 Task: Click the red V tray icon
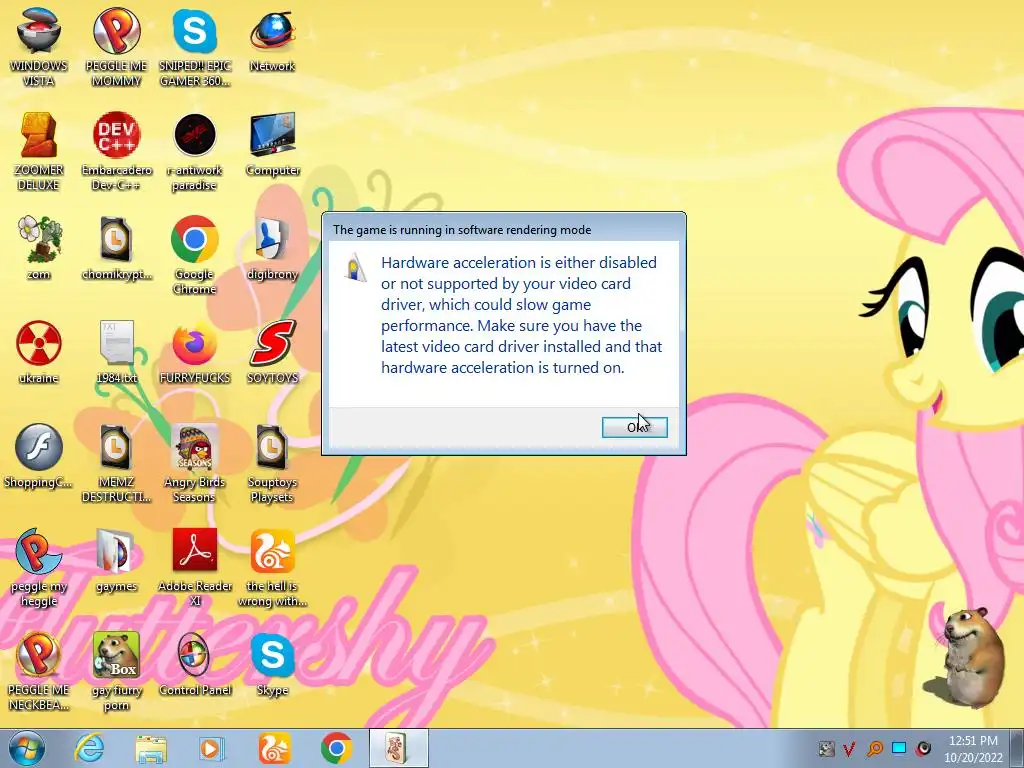coord(849,748)
